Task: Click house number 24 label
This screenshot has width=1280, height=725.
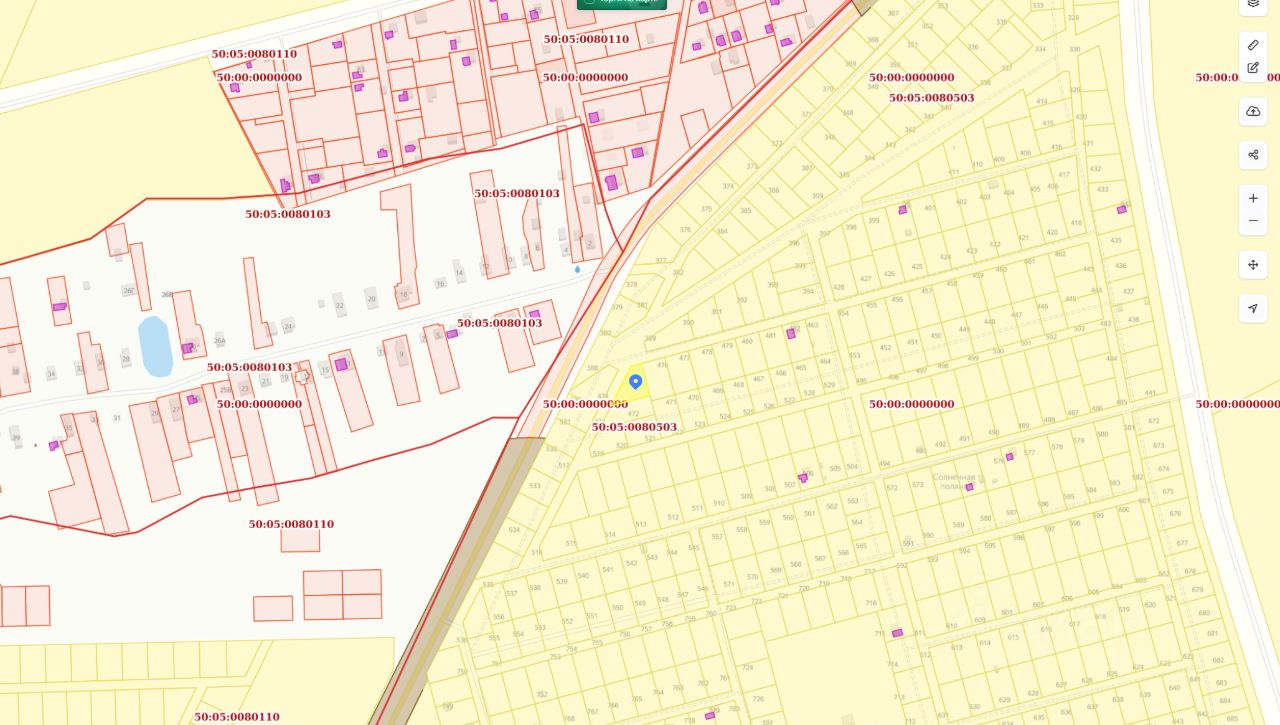Action: (288, 327)
